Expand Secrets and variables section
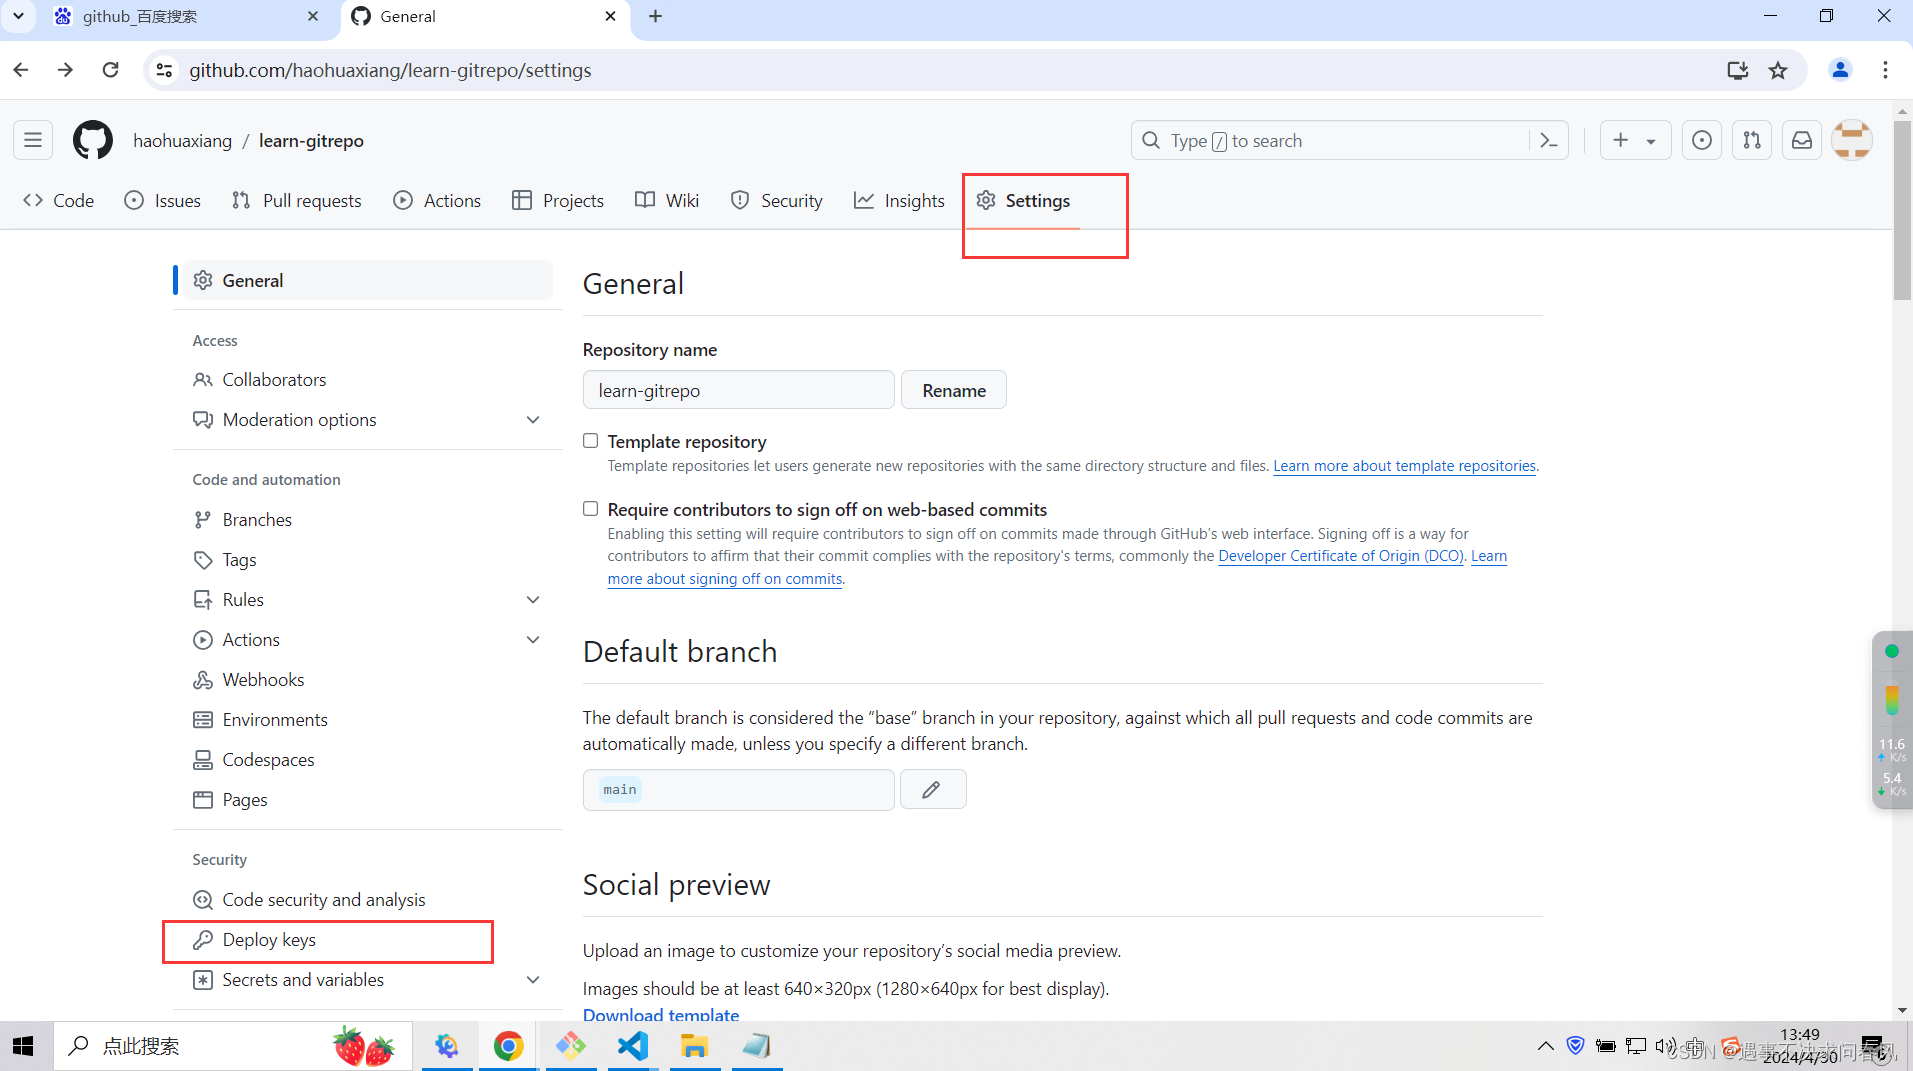The width and height of the screenshot is (1913, 1071). pos(533,980)
